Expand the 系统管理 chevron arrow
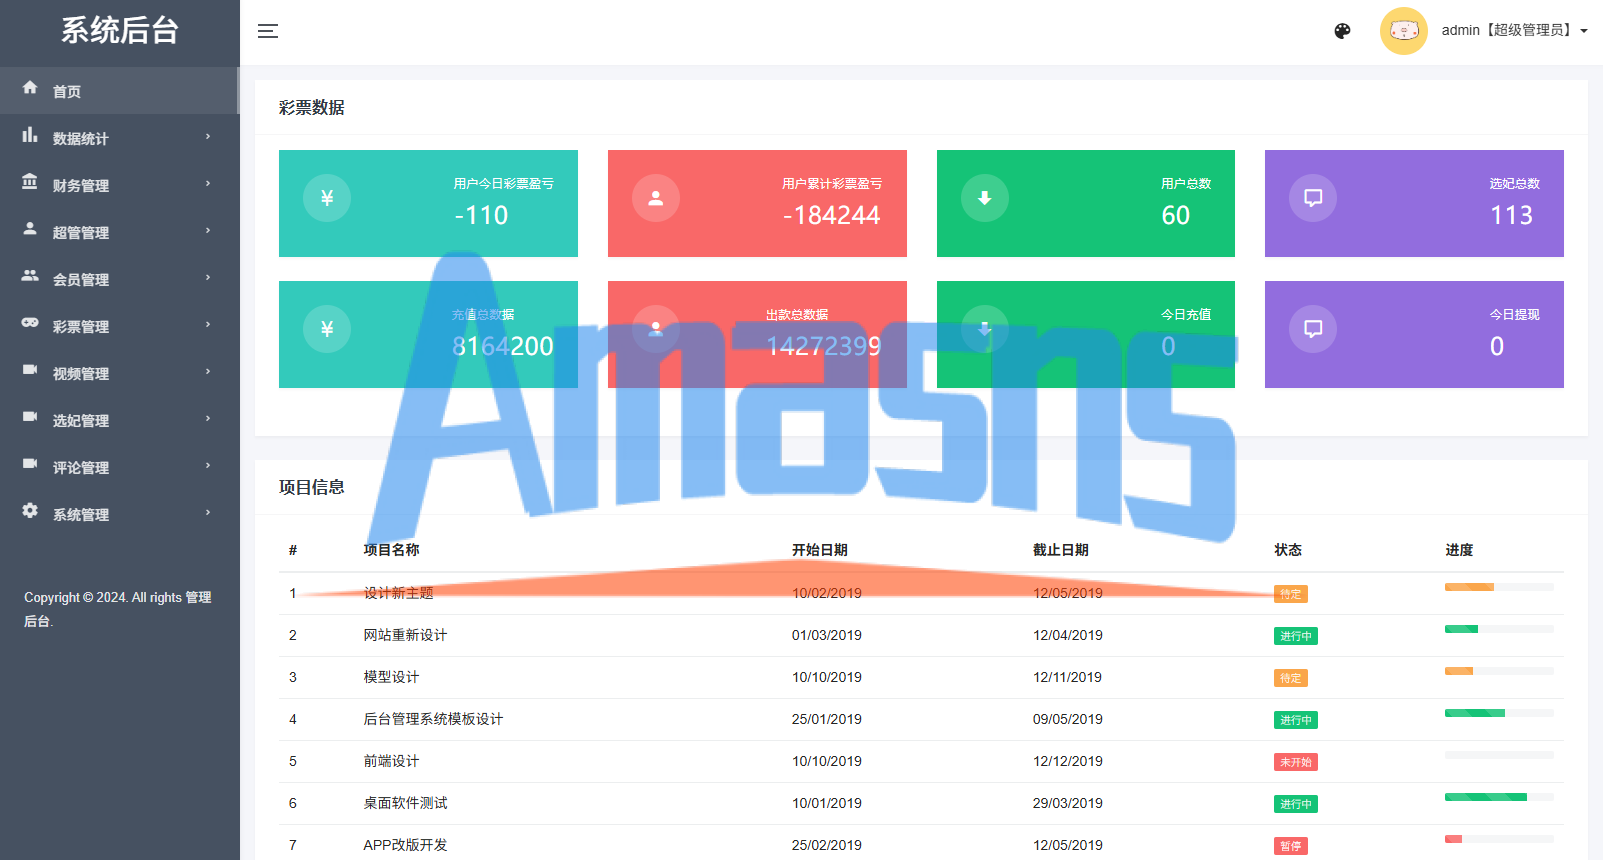The height and width of the screenshot is (860, 1603). [208, 512]
